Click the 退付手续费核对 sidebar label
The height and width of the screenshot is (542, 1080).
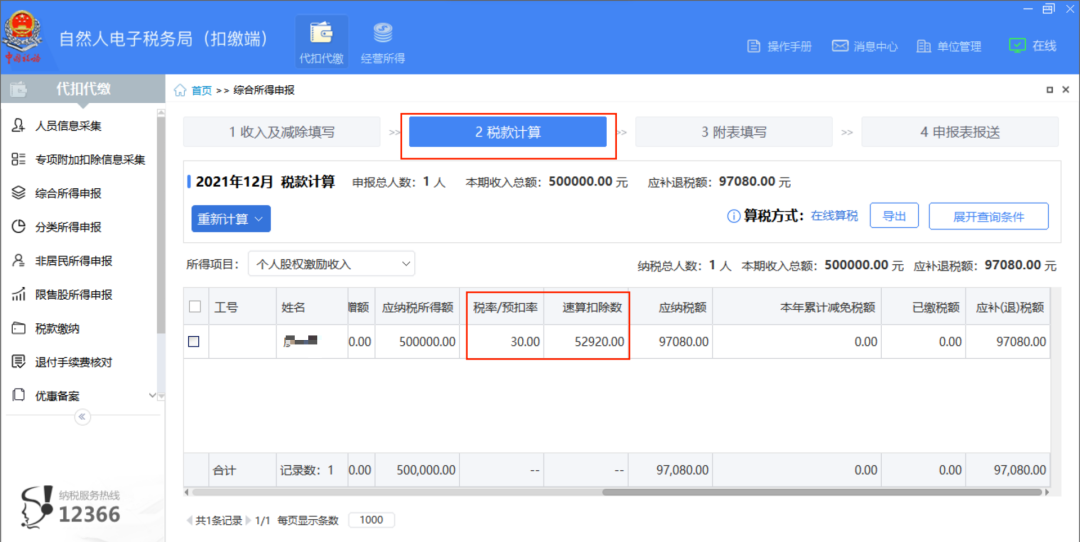point(74,362)
